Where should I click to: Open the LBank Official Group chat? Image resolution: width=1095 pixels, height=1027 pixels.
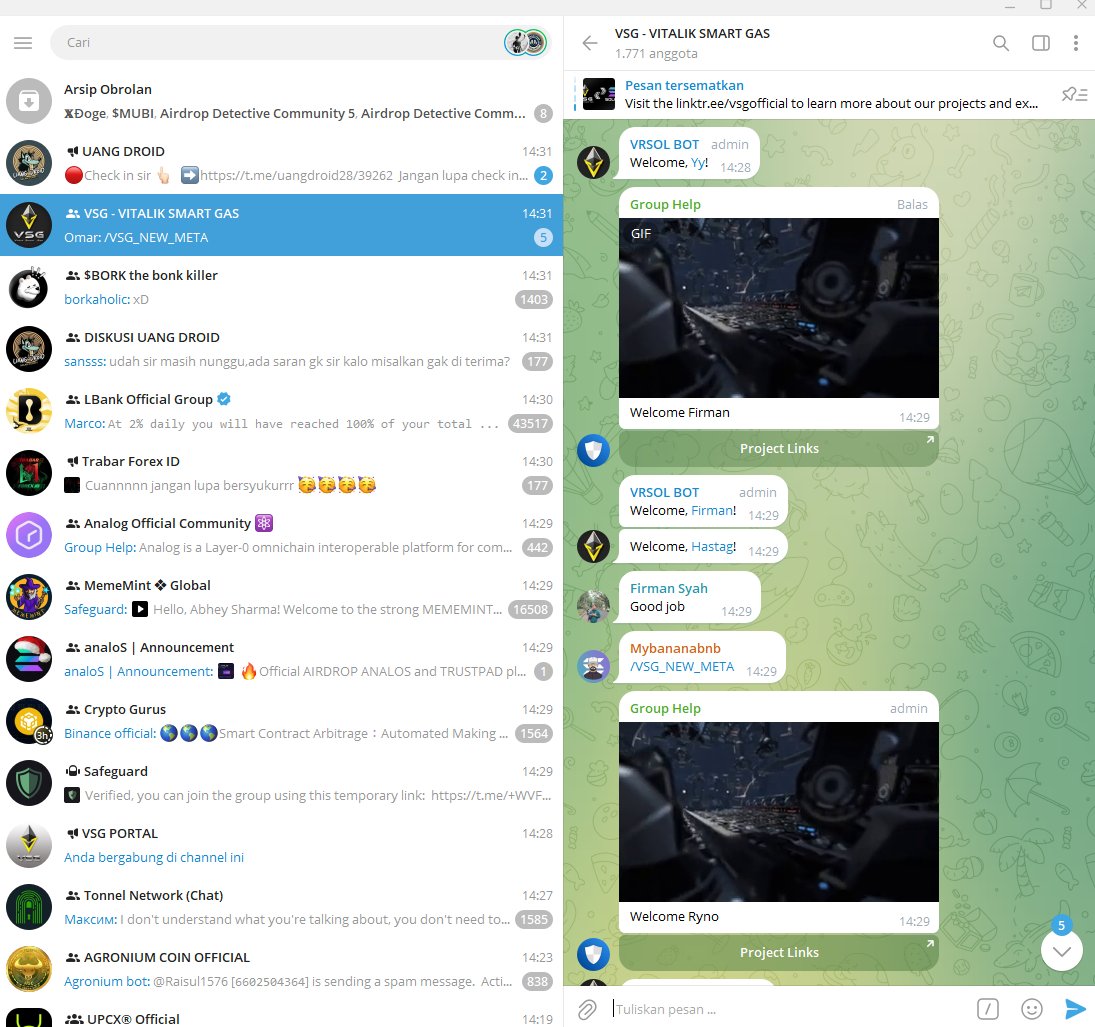[x=281, y=411]
